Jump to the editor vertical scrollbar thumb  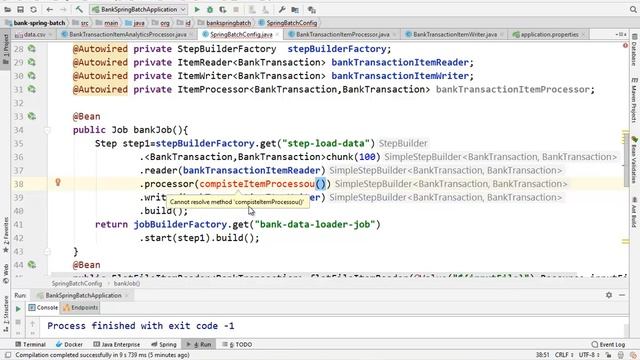coord(626,159)
